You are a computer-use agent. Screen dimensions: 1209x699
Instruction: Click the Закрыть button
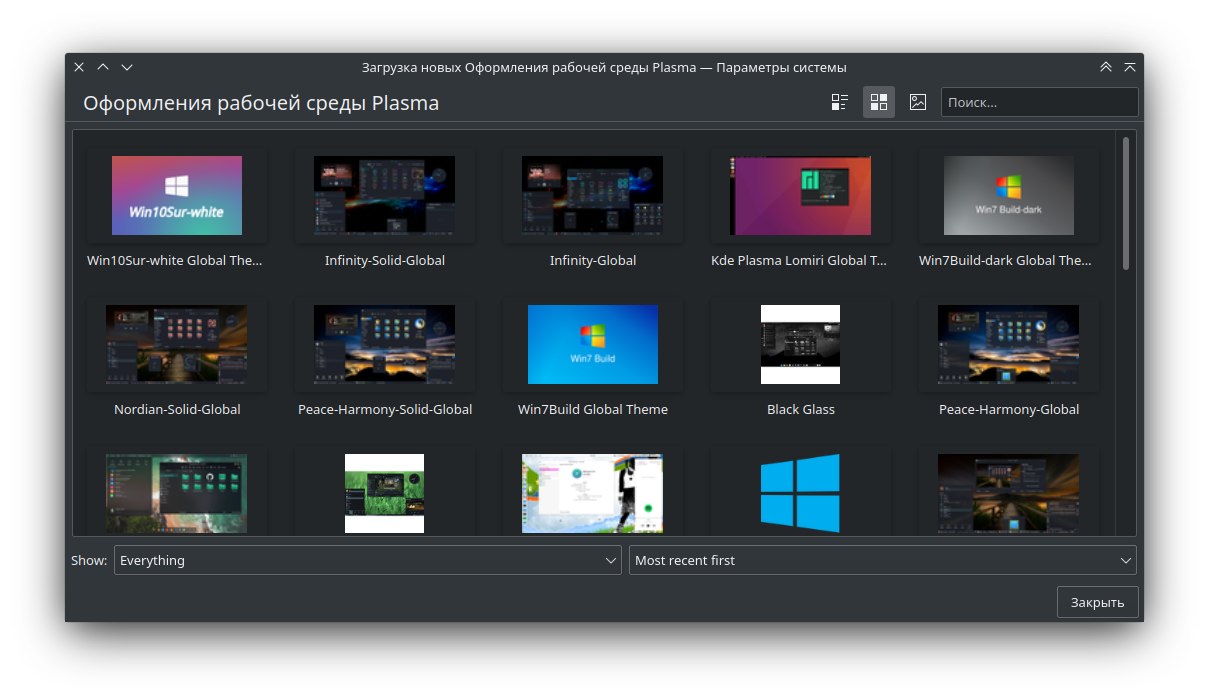tap(1097, 602)
